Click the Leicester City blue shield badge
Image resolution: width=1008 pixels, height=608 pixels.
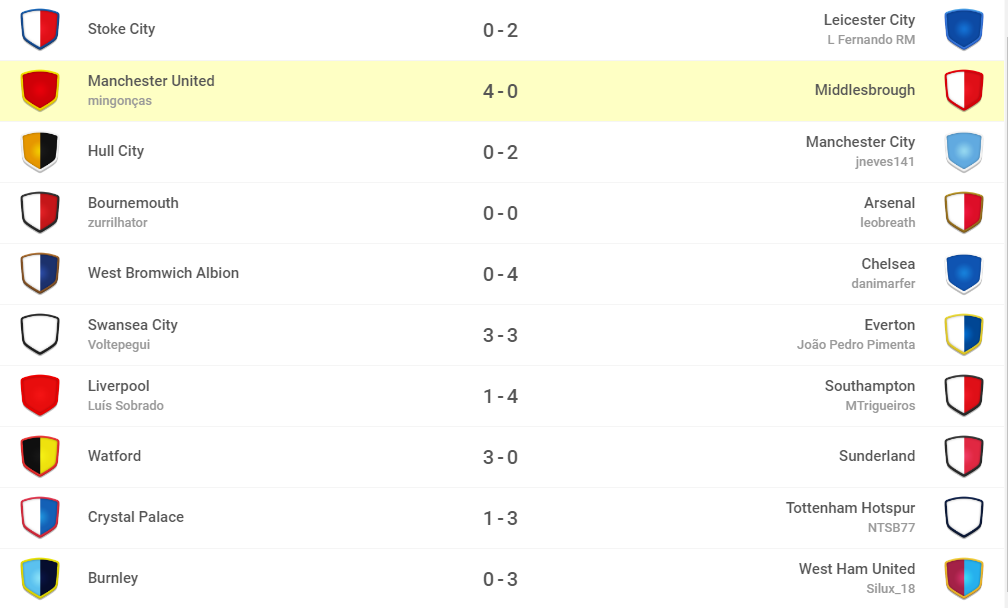(964, 30)
